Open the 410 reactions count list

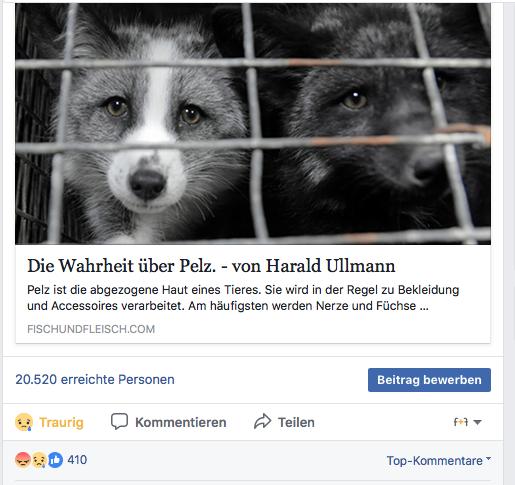tap(77, 460)
